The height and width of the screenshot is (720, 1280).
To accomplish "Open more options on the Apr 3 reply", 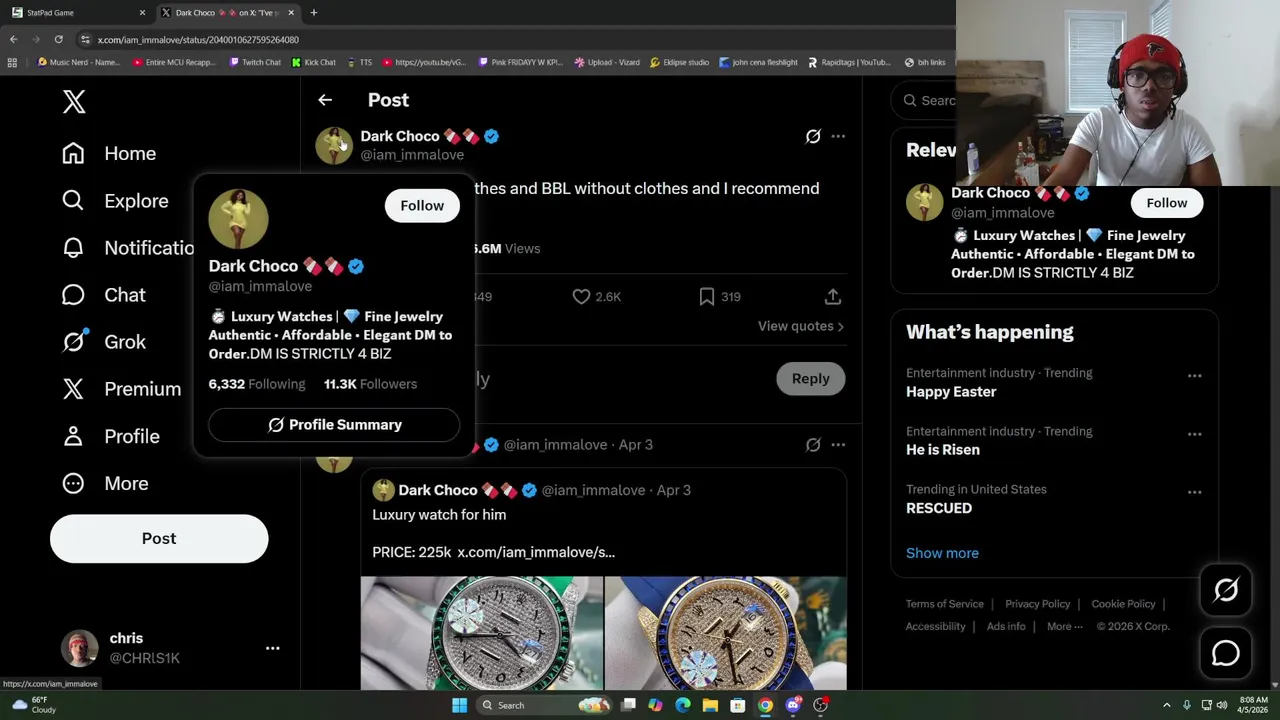I will pyautogui.click(x=838, y=444).
